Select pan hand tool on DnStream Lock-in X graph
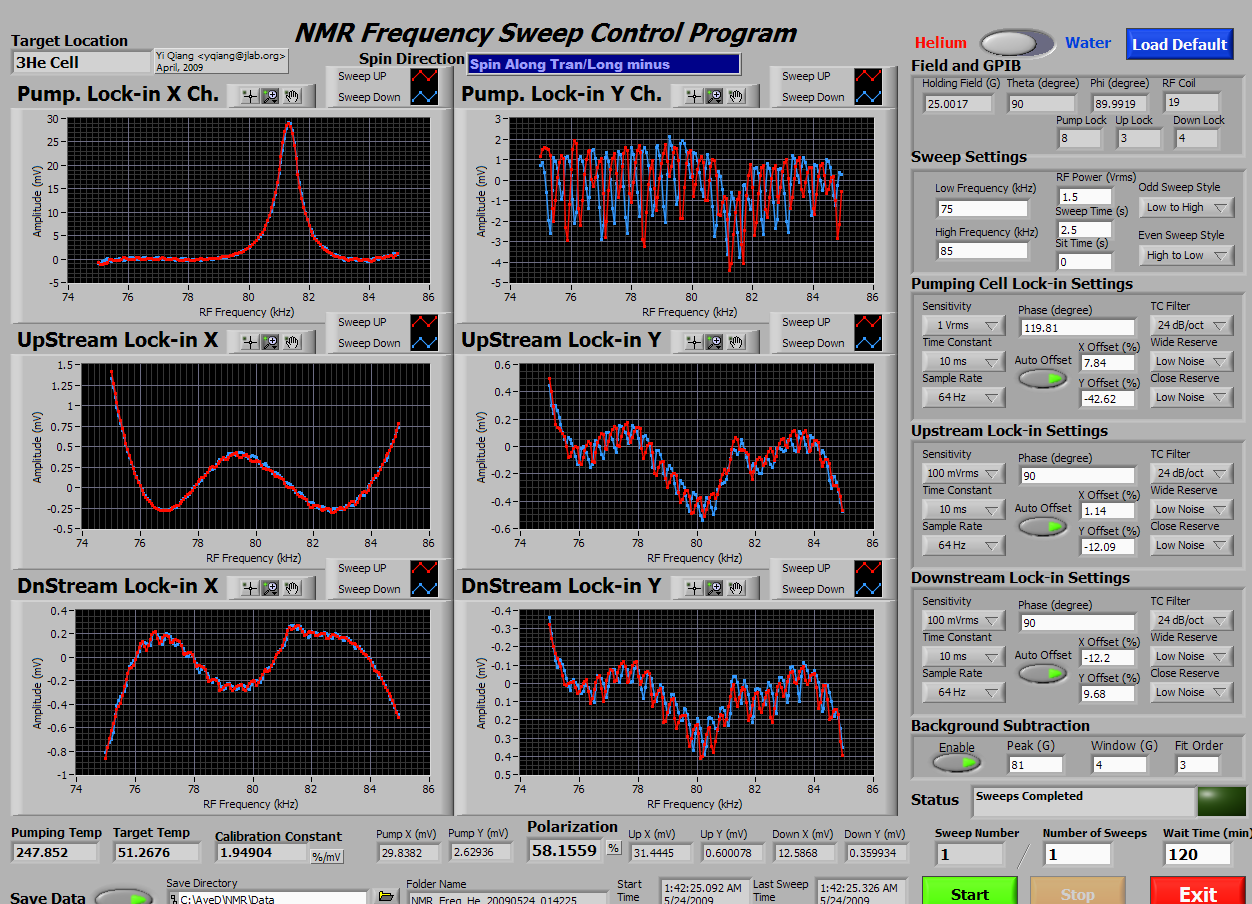This screenshot has width=1252, height=904. tap(293, 588)
